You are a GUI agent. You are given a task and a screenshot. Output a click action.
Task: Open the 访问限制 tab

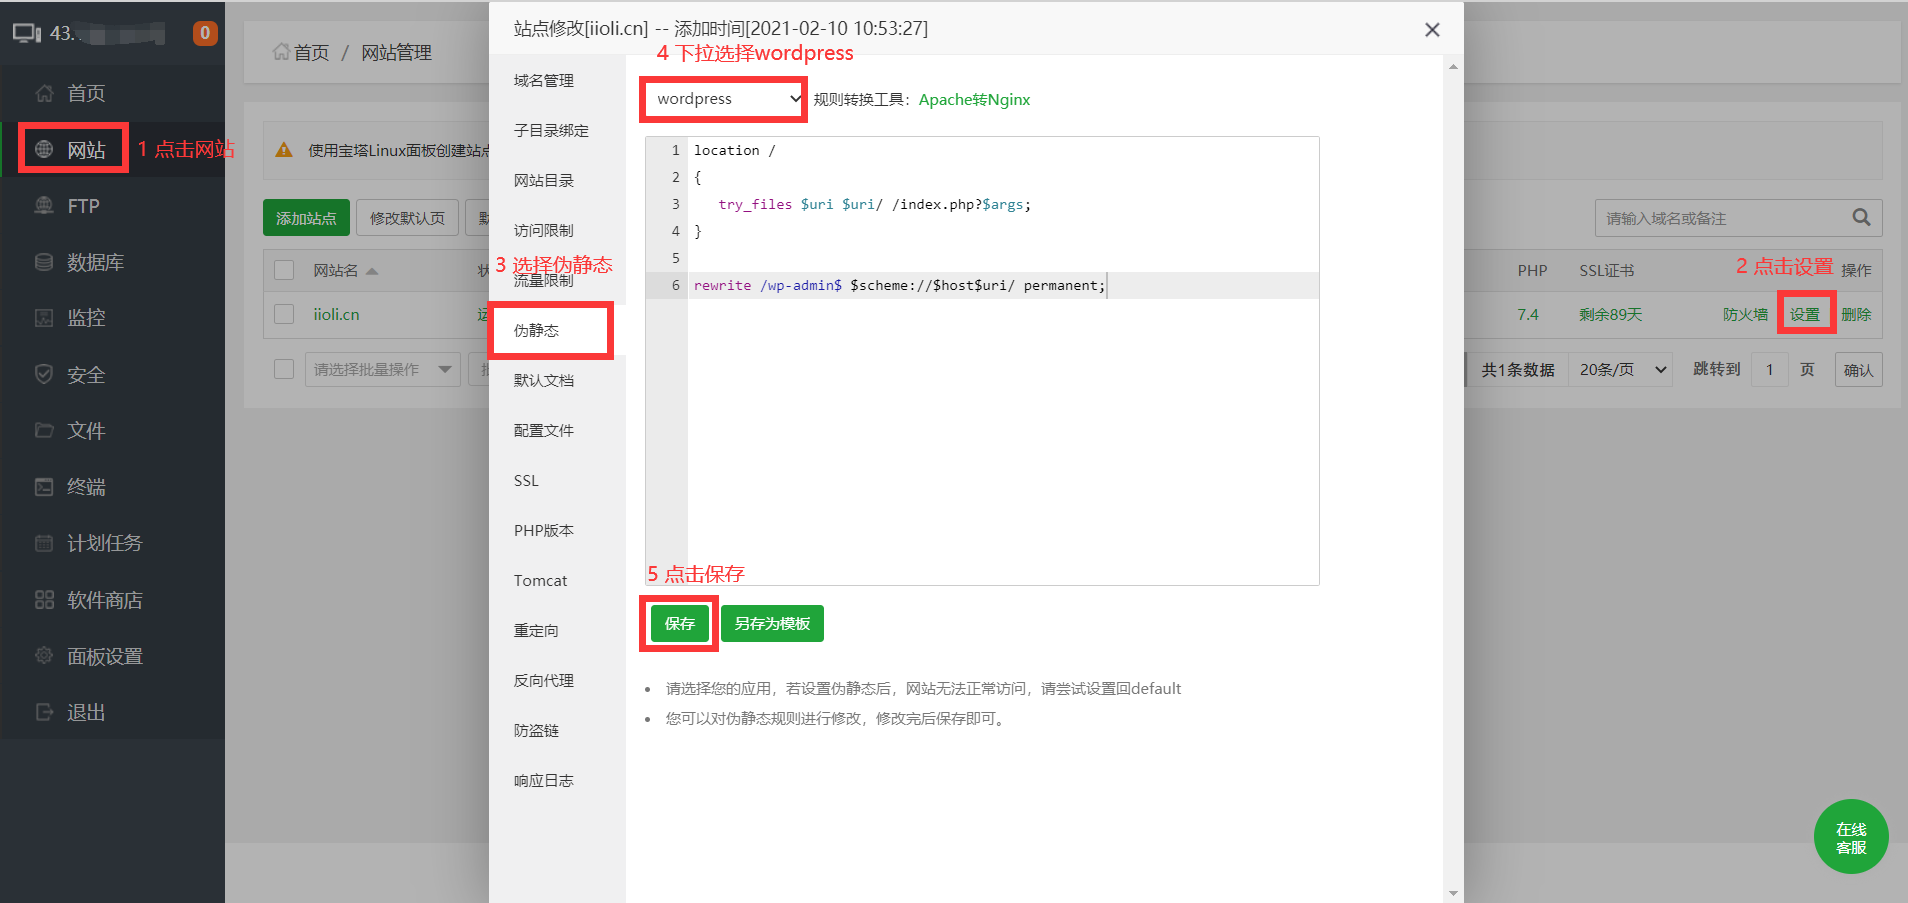point(544,230)
